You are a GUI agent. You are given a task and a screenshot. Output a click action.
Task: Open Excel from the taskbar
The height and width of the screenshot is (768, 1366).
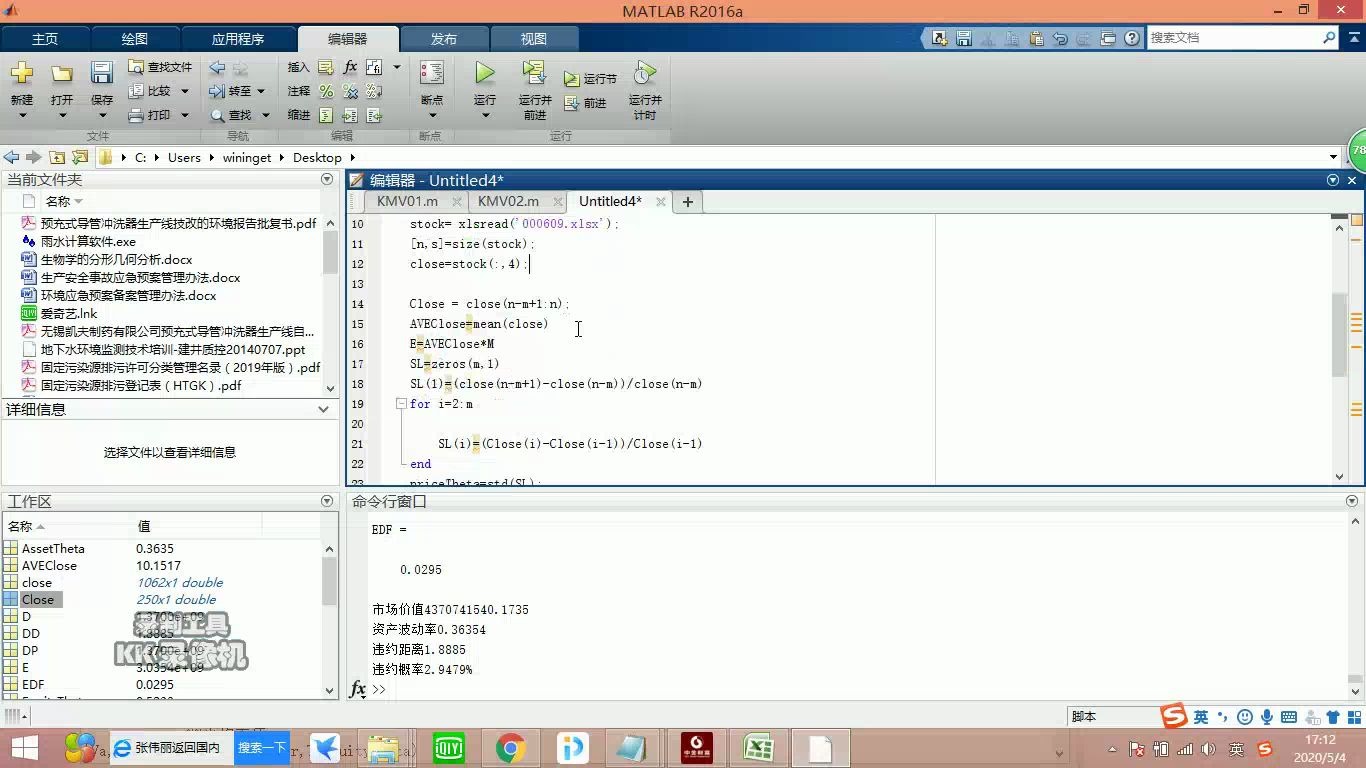(758, 748)
